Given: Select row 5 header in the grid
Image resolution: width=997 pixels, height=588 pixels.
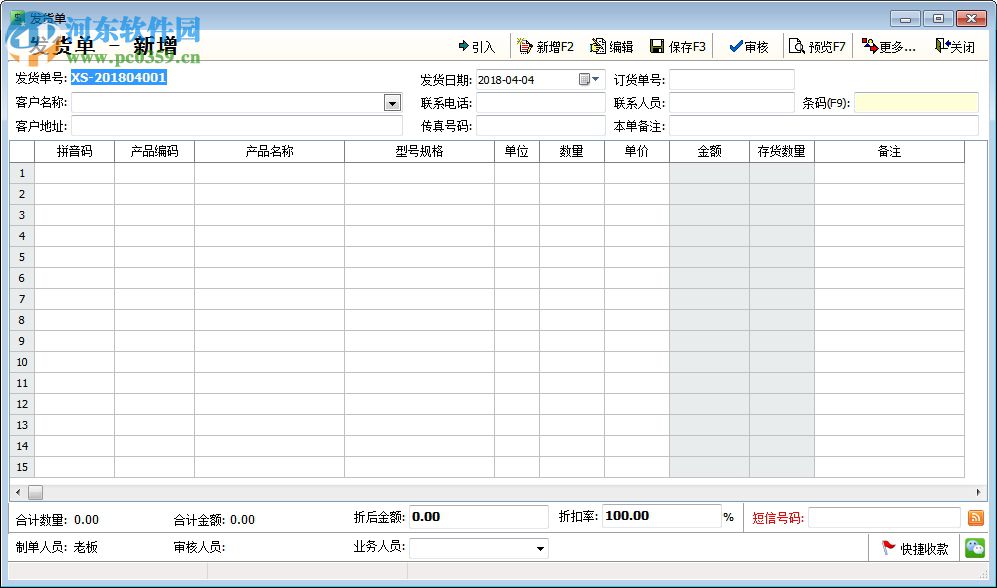Looking at the screenshot, I should 22,257.
